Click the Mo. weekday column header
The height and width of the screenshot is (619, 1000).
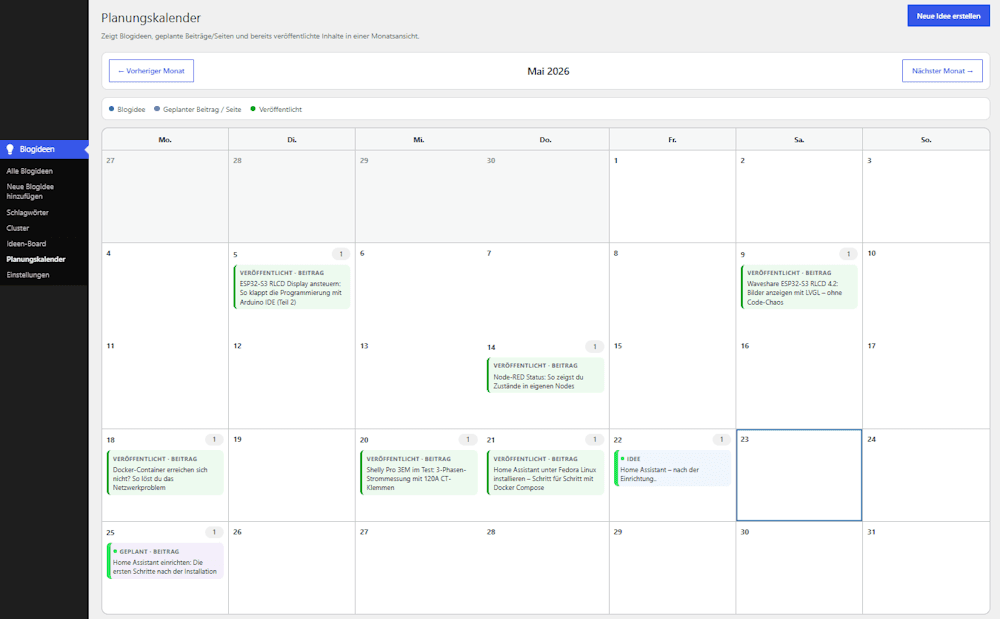(x=165, y=140)
